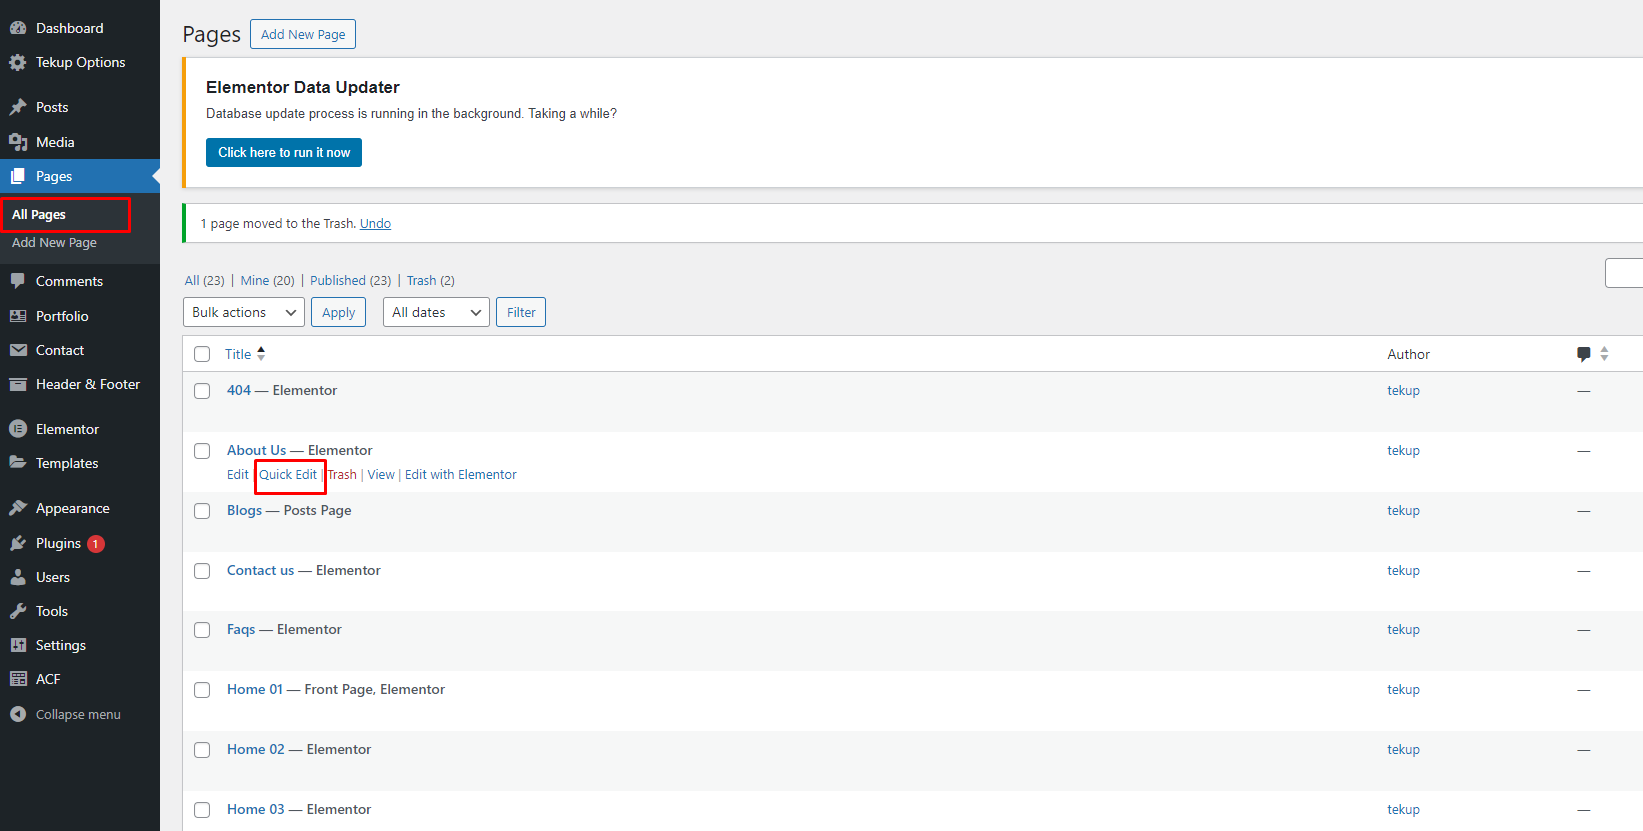The width and height of the screenshot is (1643, 831).
Task: Click the search pages input field
Action: 1624,273
